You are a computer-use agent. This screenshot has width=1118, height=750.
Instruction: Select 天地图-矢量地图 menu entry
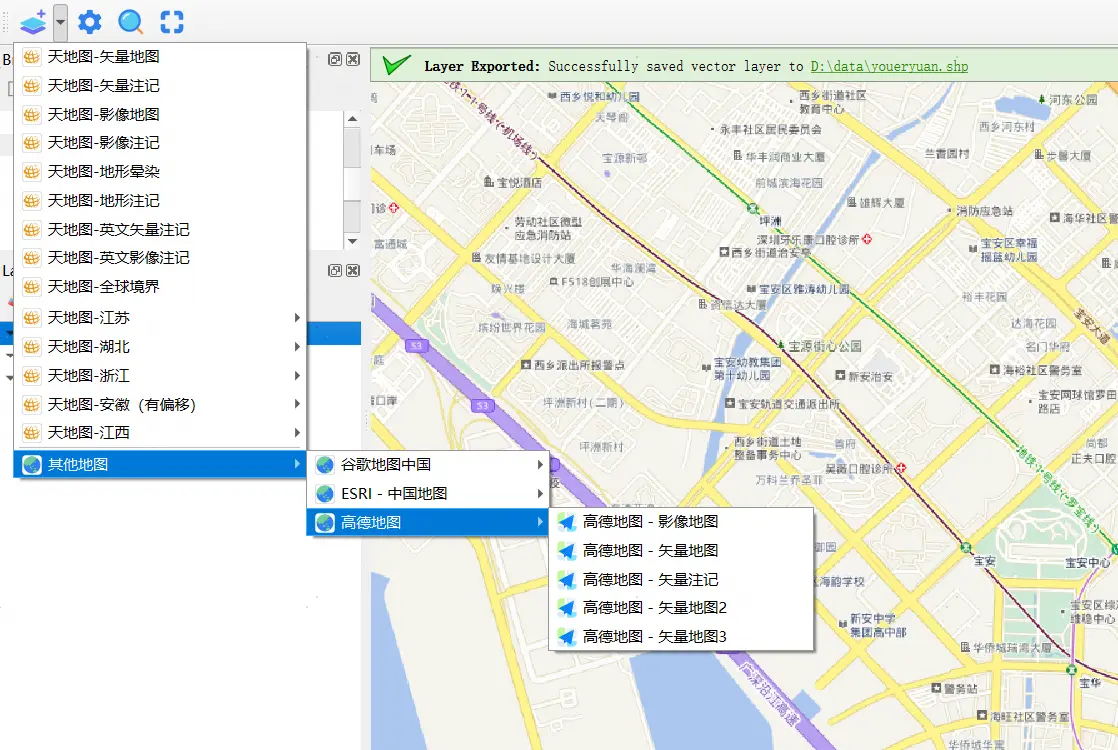160,57
